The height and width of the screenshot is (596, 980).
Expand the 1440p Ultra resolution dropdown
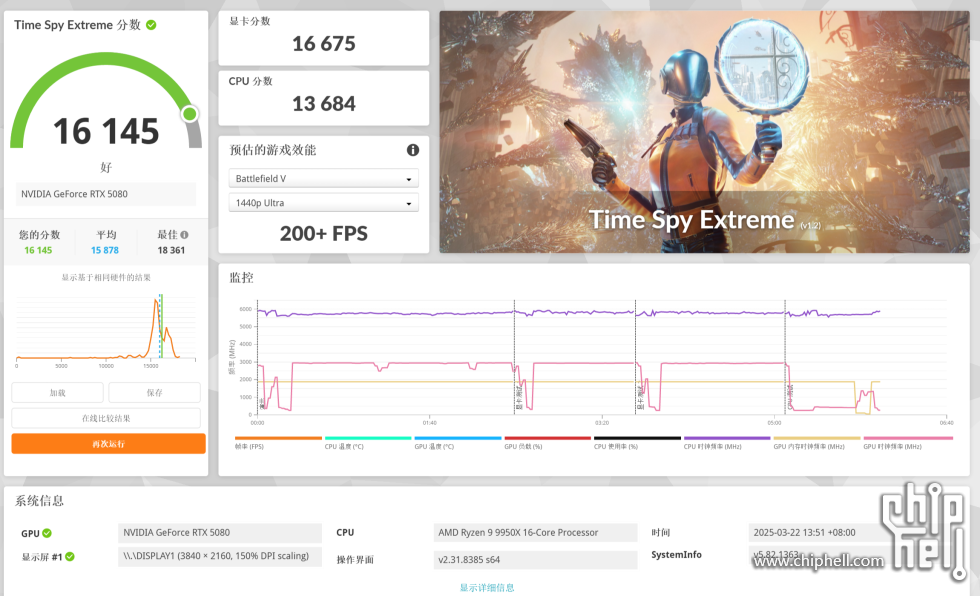323,203
